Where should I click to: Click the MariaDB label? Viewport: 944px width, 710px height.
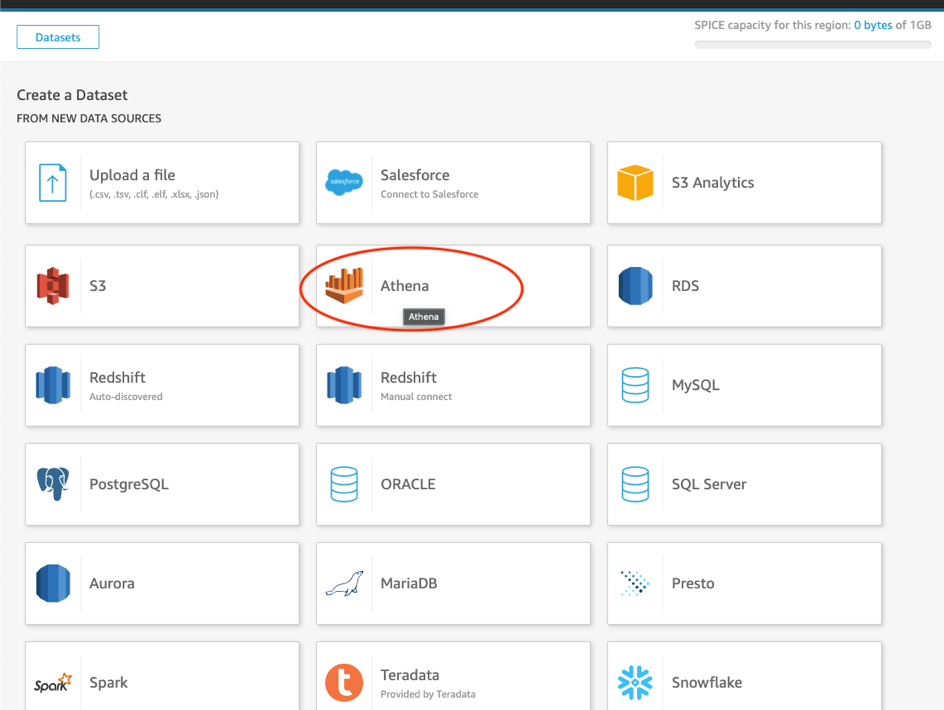tap(409, 584)
